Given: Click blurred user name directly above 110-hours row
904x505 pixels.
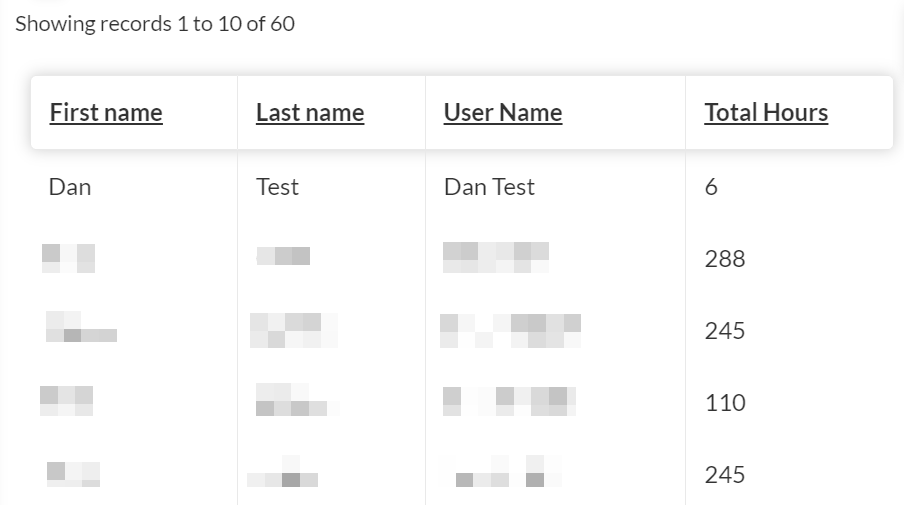Looking at the screenshot, I should (510, 330).
